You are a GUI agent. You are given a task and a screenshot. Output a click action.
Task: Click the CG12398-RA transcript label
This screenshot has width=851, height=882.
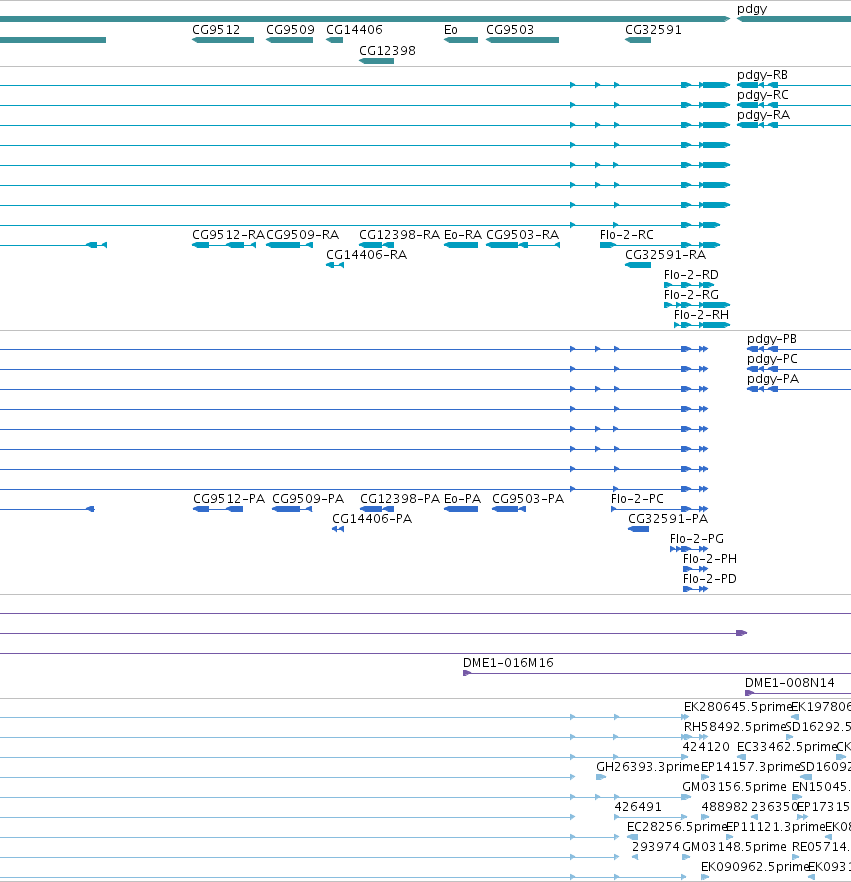point(399,235)
